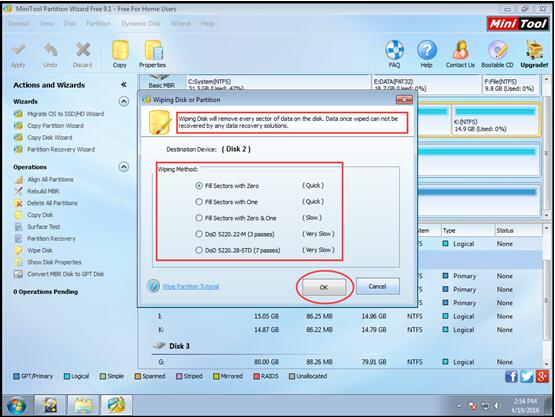Click the Status column header
555x417 pixels.
tap(518, 230)
